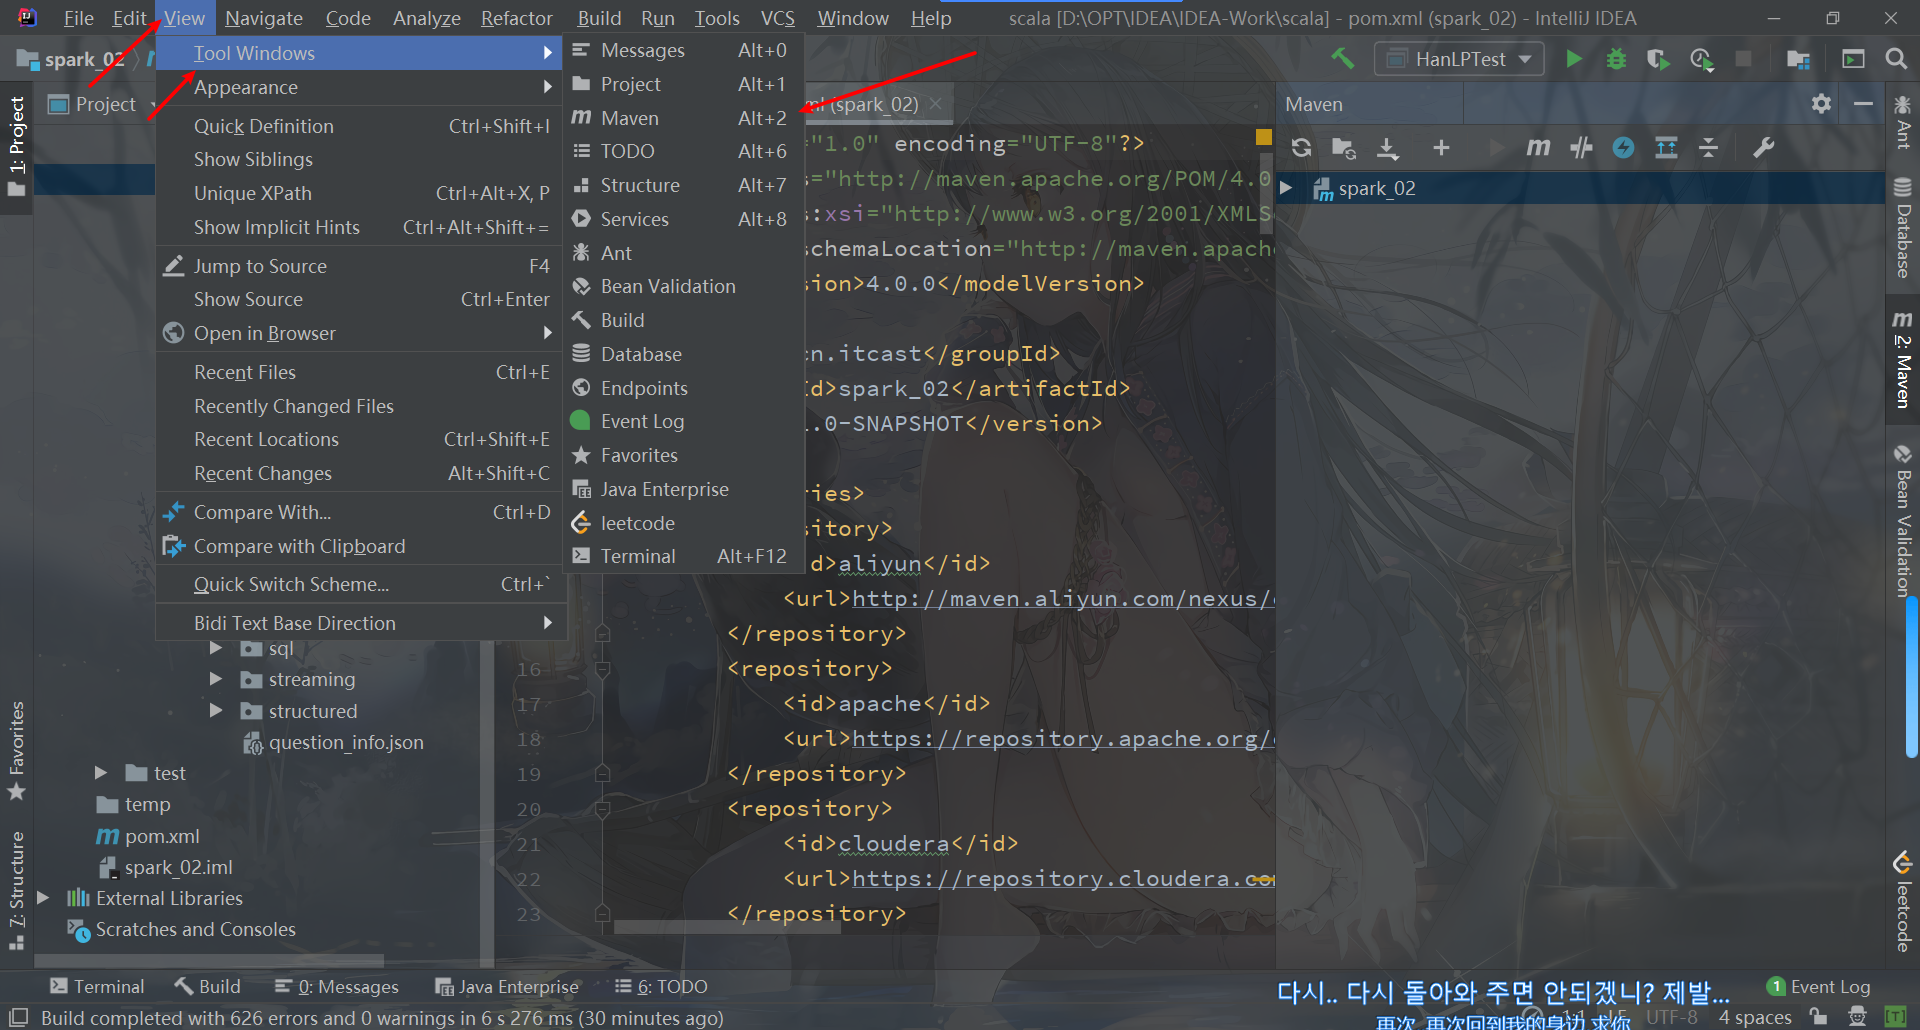Image resolution: width=1920 pixels, height=1030 pixels.
Task: Start debugging with the green bug icon
Action: point(1616,59)
